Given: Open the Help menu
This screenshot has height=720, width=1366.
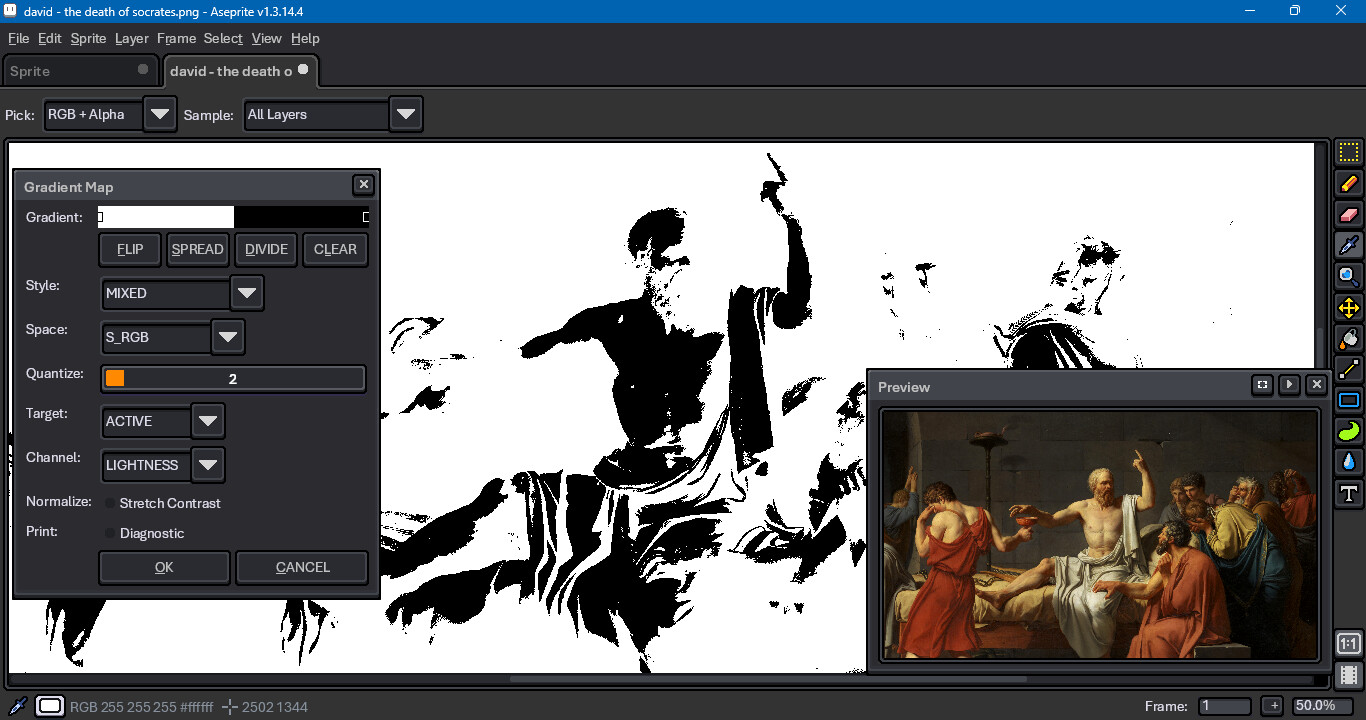Looking at the screenshot, I should point(305,38).
